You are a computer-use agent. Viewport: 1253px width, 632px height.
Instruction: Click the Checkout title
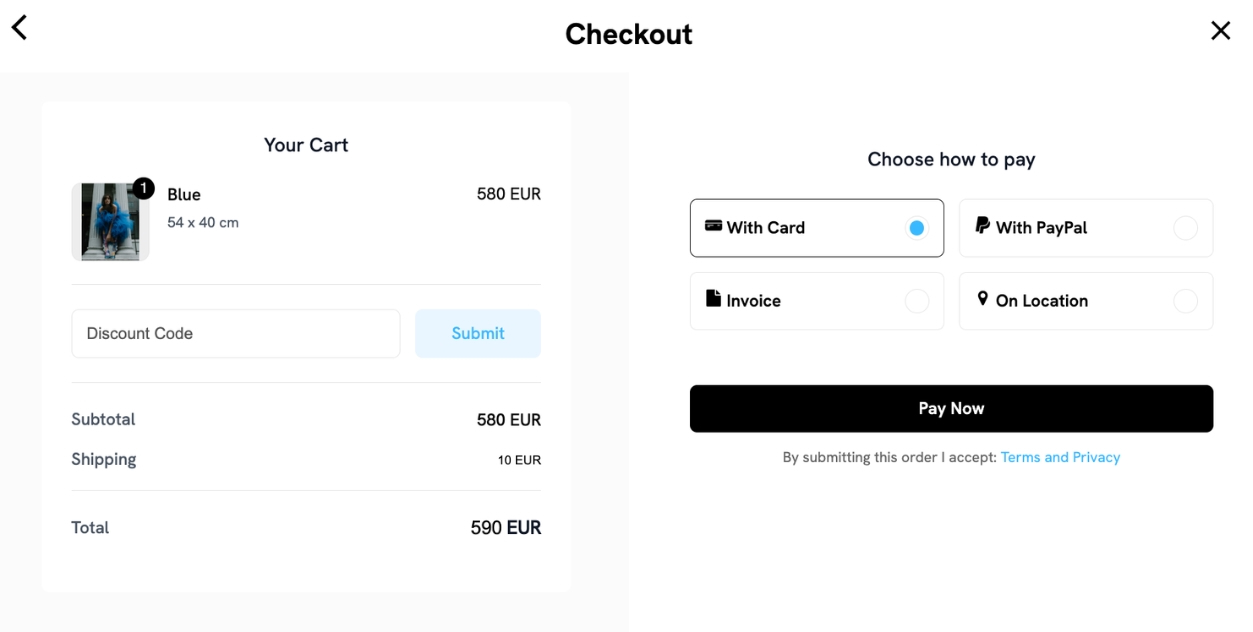(x=628, y=34)
